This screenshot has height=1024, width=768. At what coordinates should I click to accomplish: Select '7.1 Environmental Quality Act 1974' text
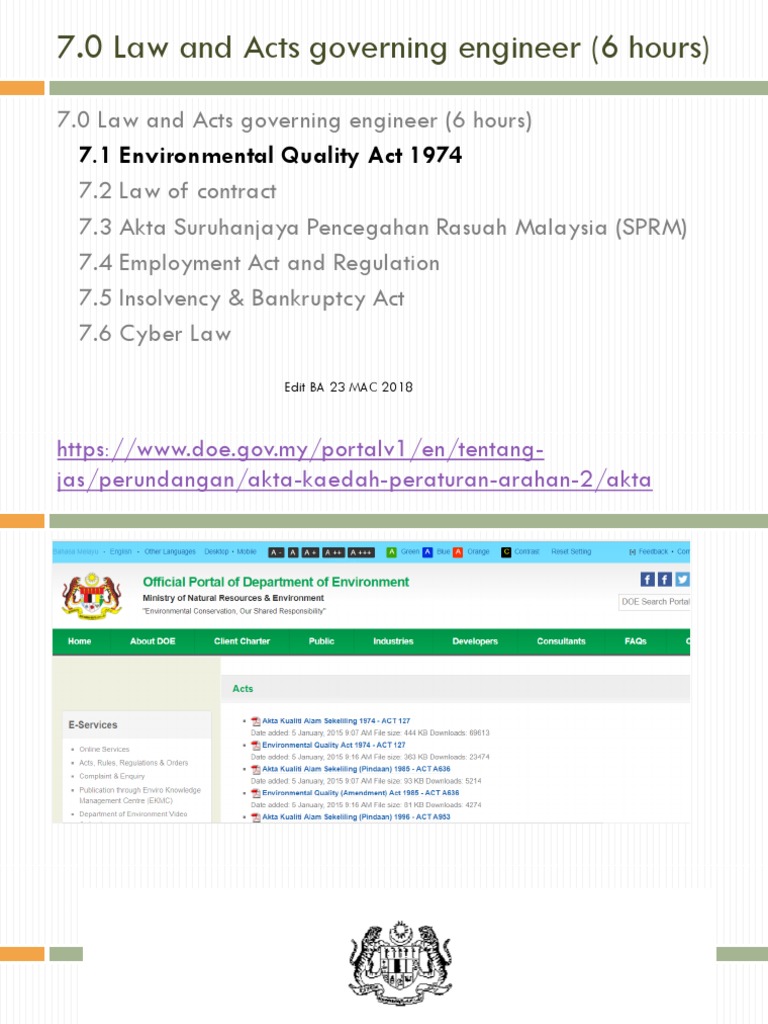[x=270, y=155]
